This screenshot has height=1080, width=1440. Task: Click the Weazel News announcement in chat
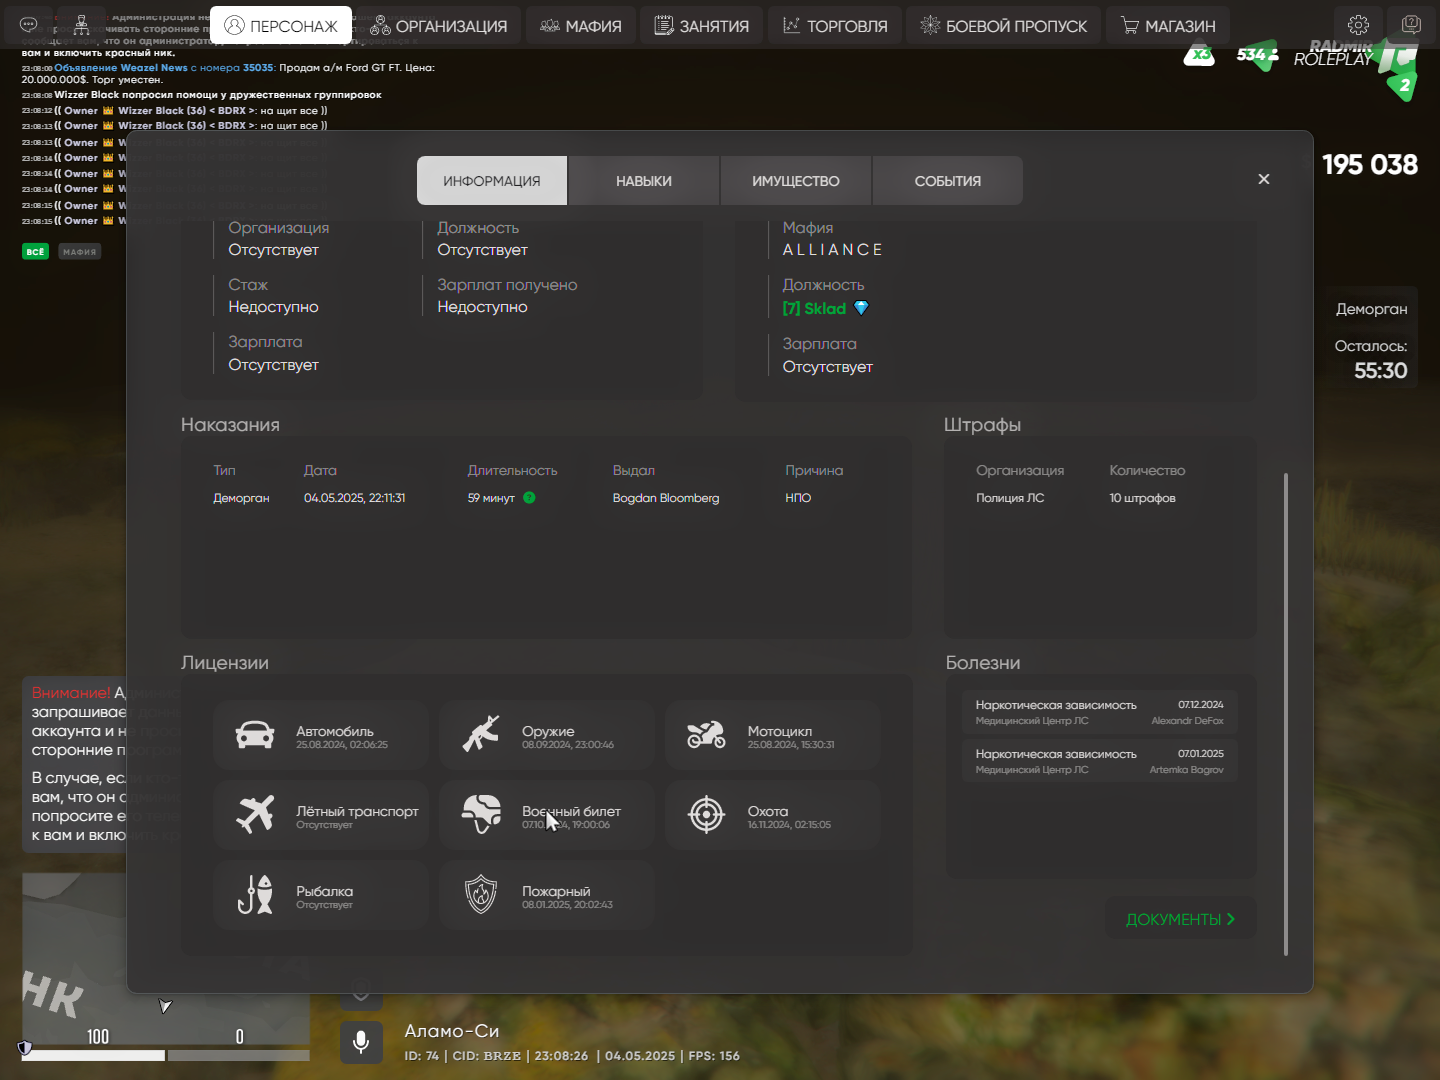(x=228, y=74)
